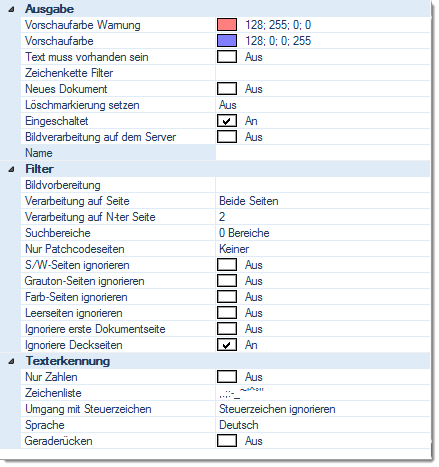
Task: Enable Leerseiten ignorieren checkbox
Action: click(227, 313)
